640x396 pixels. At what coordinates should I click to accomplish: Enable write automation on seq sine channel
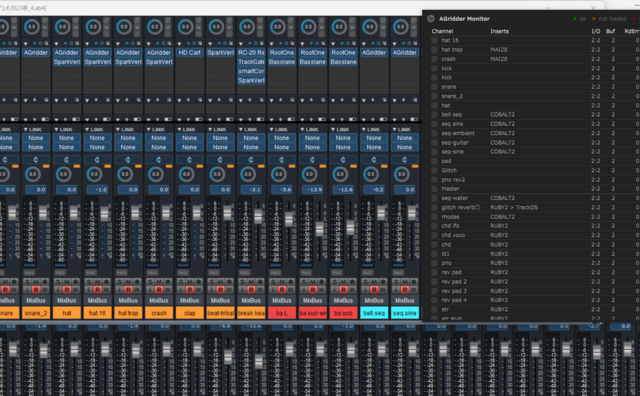click(x=413, y=289)
